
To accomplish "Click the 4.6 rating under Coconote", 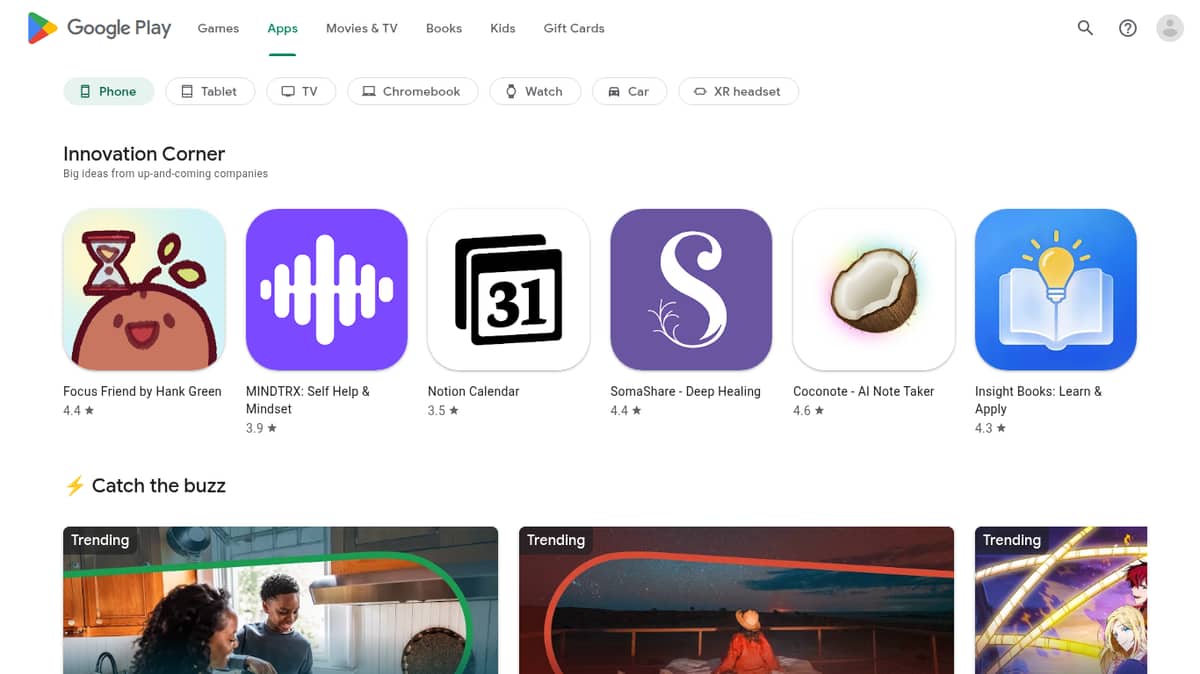I will 808,411.
